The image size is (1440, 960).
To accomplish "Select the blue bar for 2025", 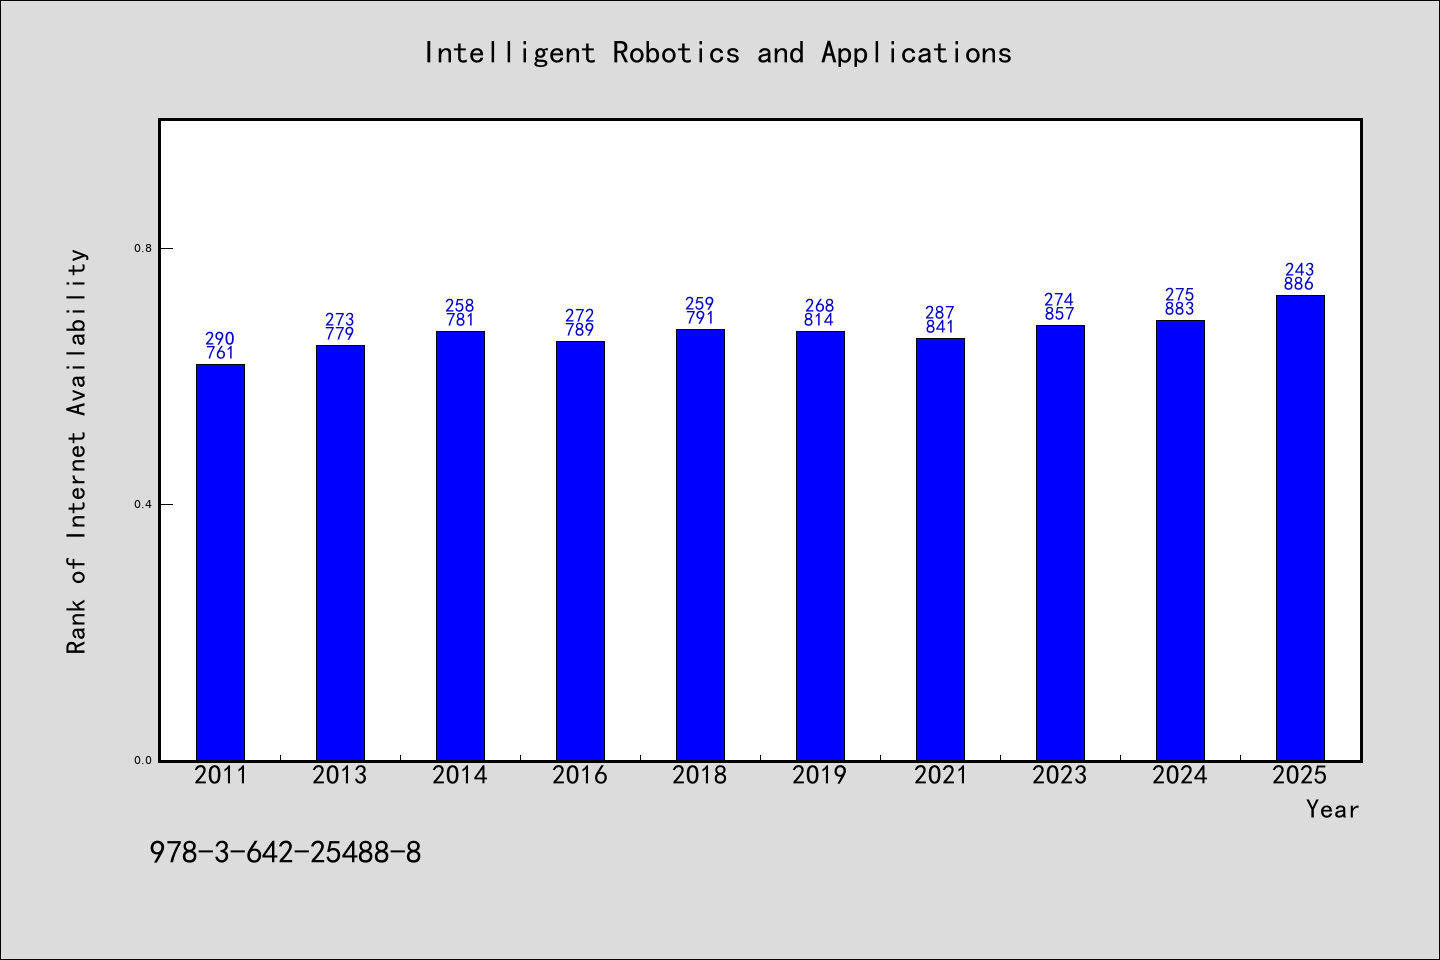I will [x=1300, y=528].
